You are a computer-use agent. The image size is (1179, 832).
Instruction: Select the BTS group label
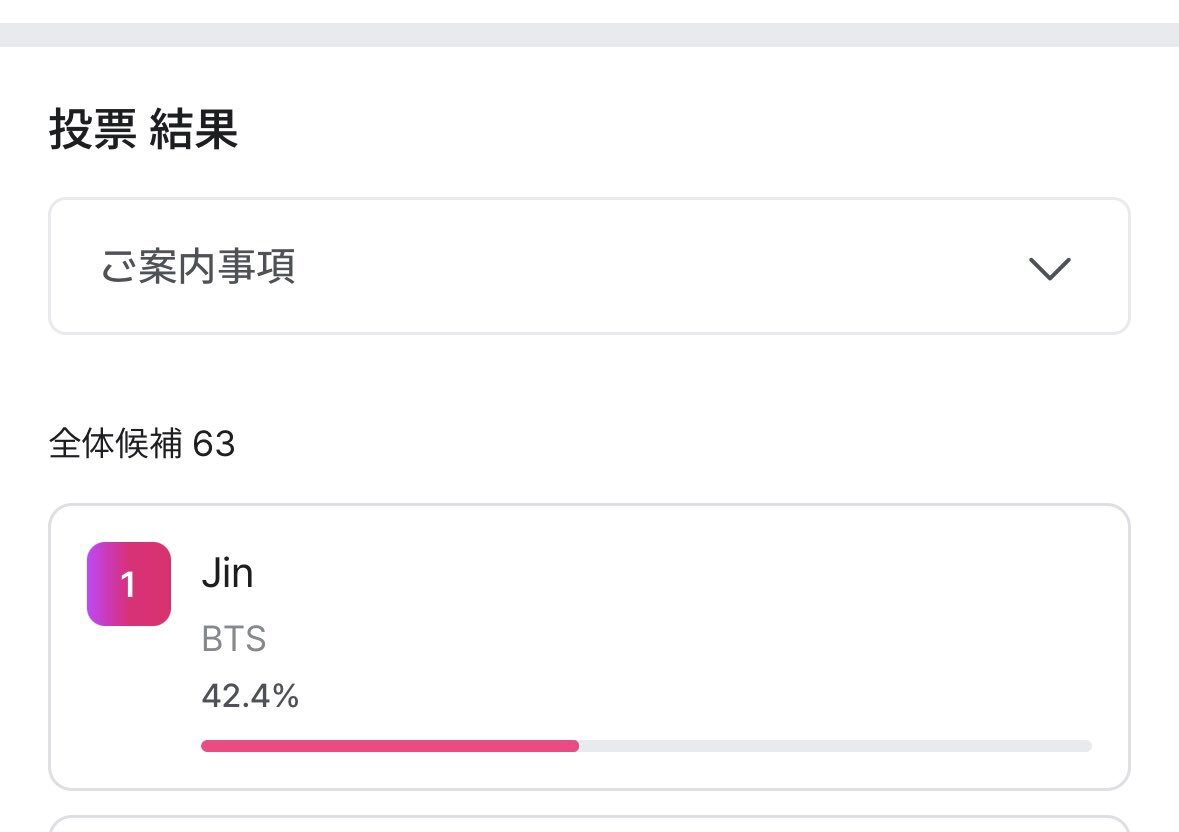tap(234, 639)
